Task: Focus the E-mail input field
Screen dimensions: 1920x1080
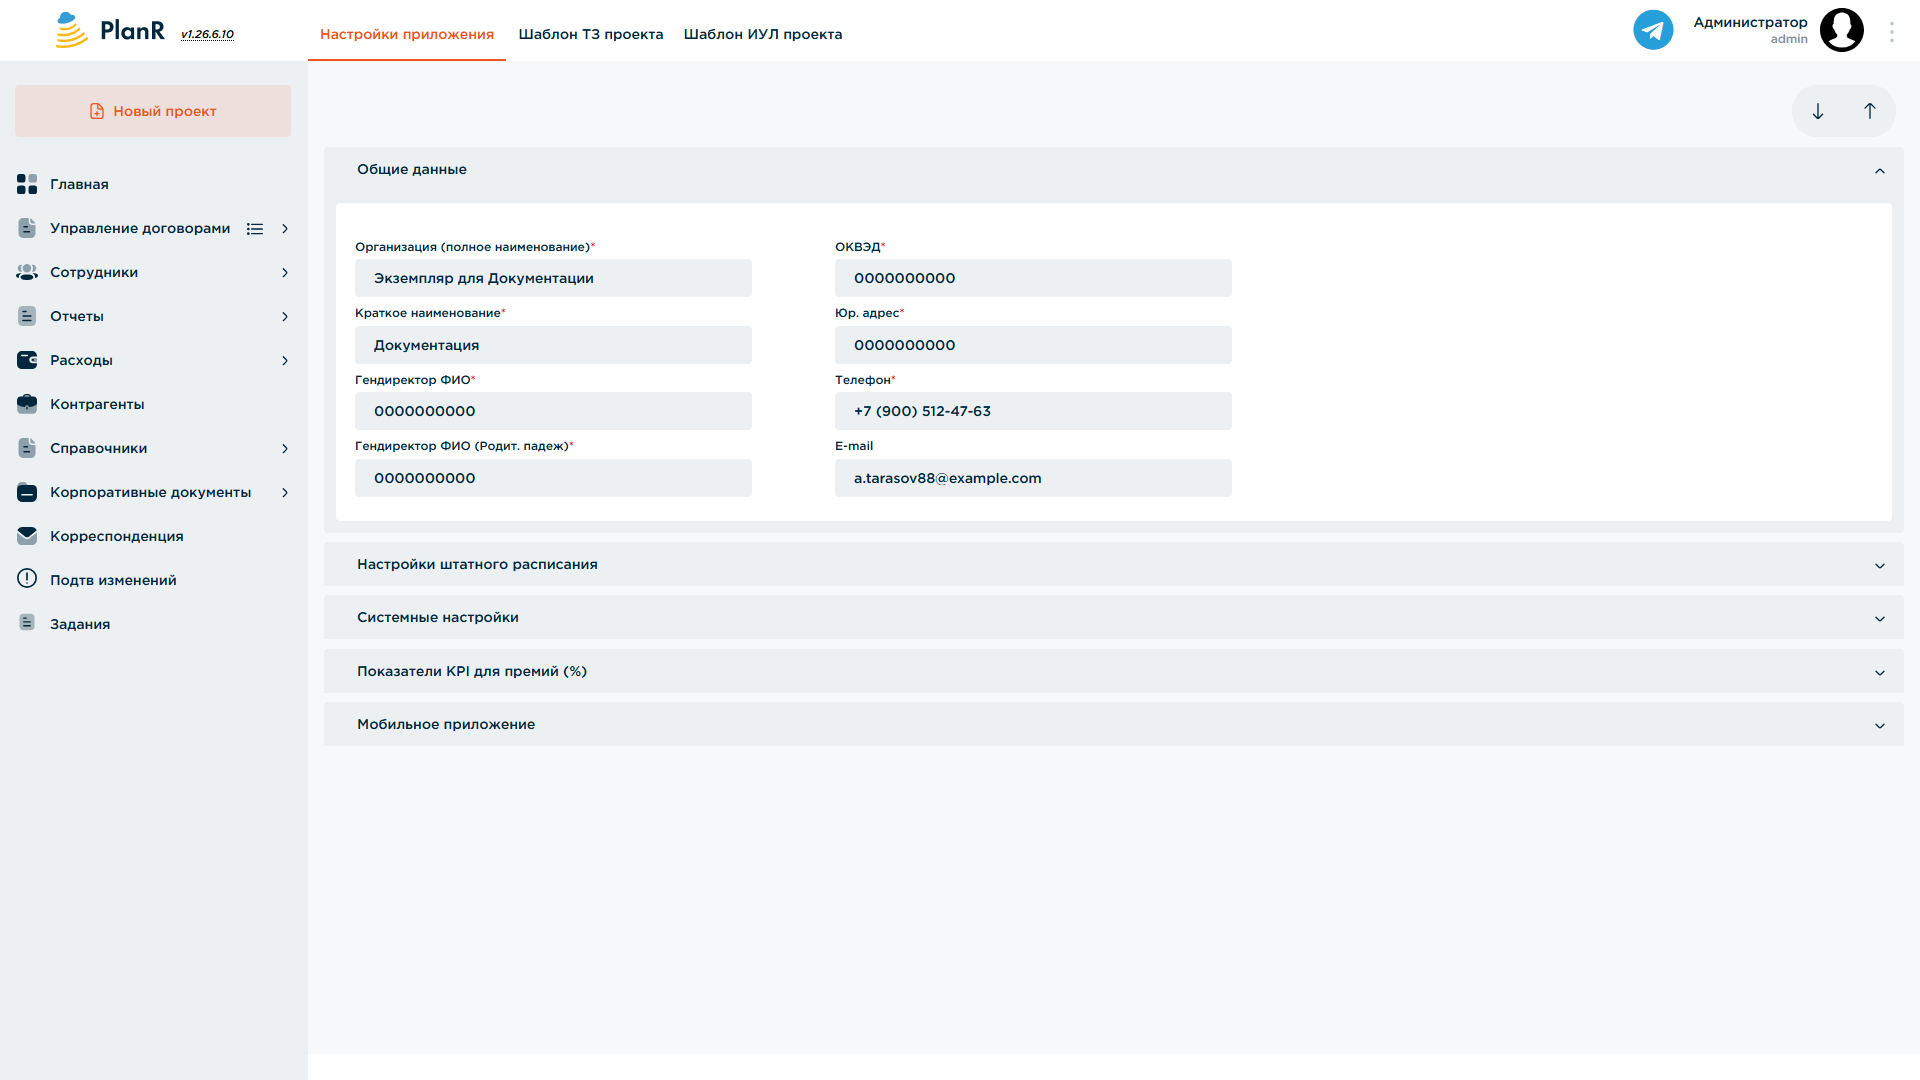Action: point(1033,478)
